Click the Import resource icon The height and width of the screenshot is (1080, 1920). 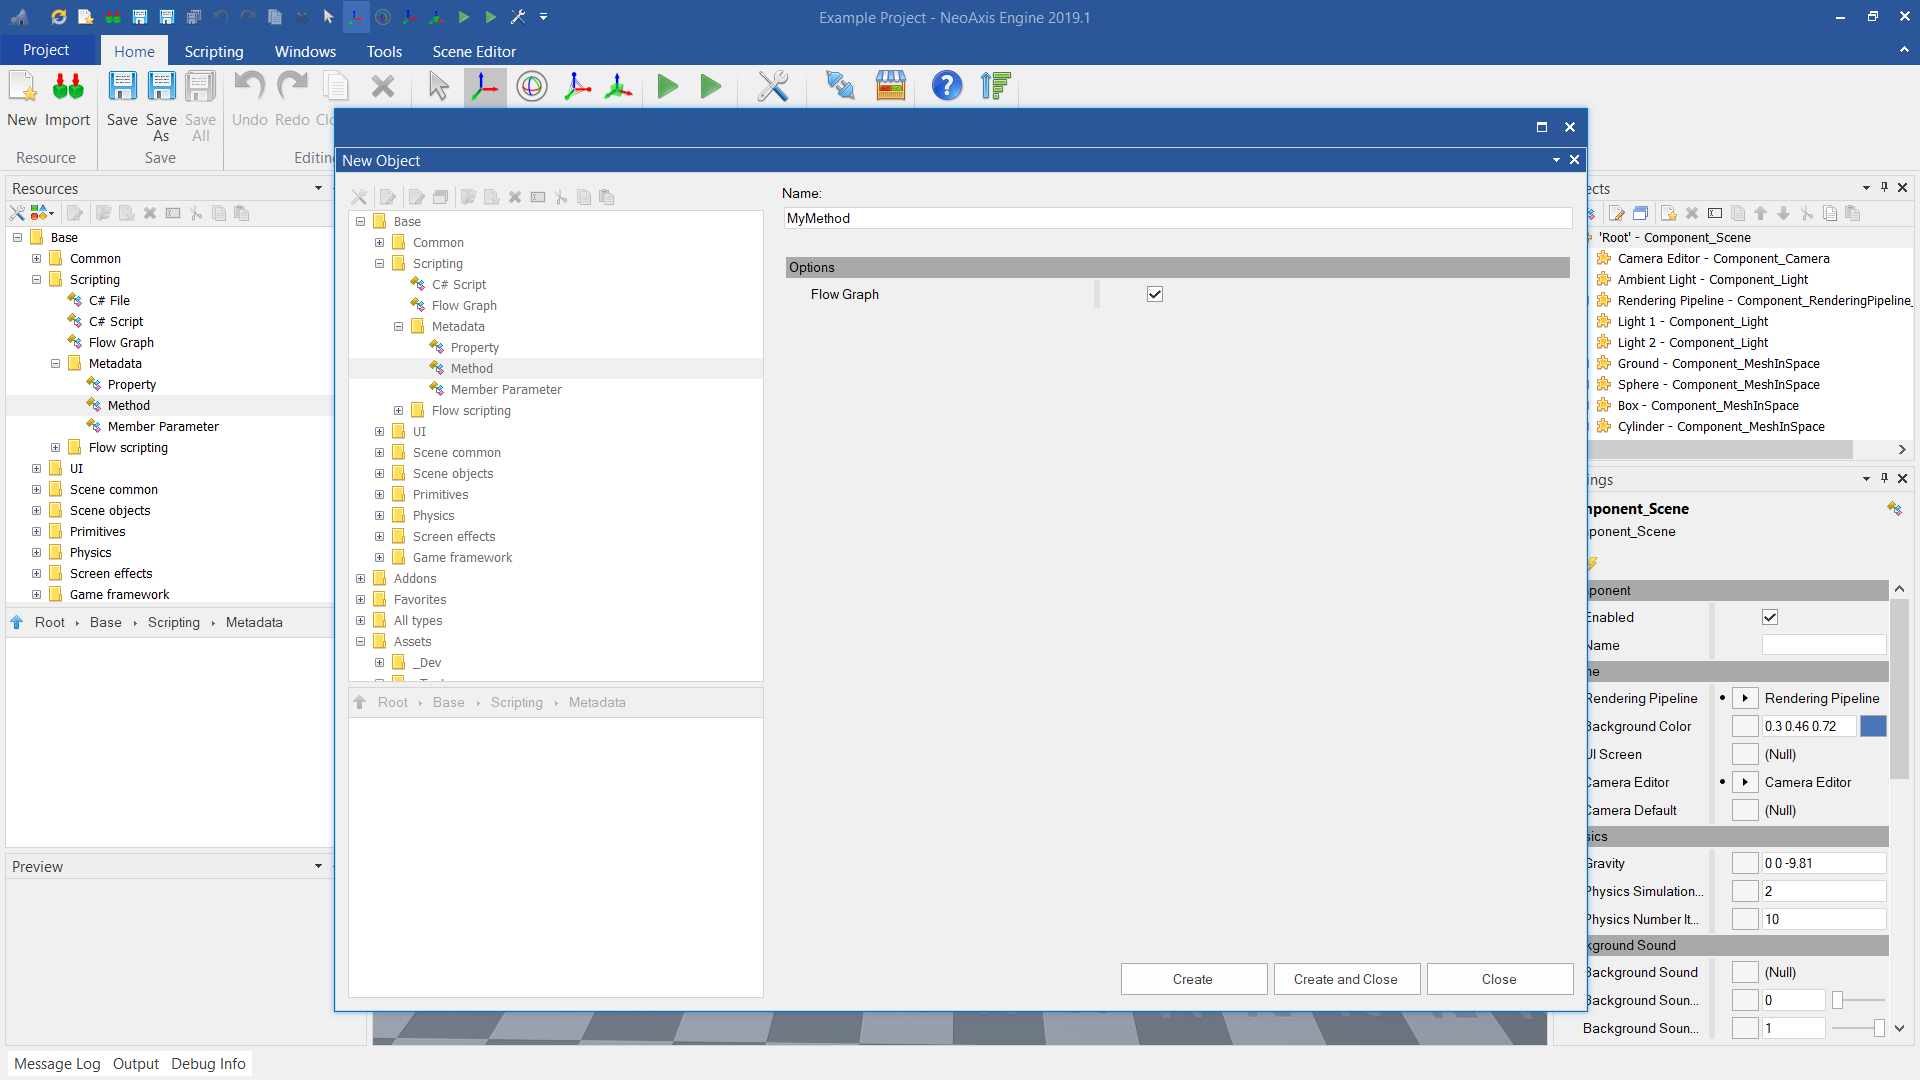[x=68, y=87]
